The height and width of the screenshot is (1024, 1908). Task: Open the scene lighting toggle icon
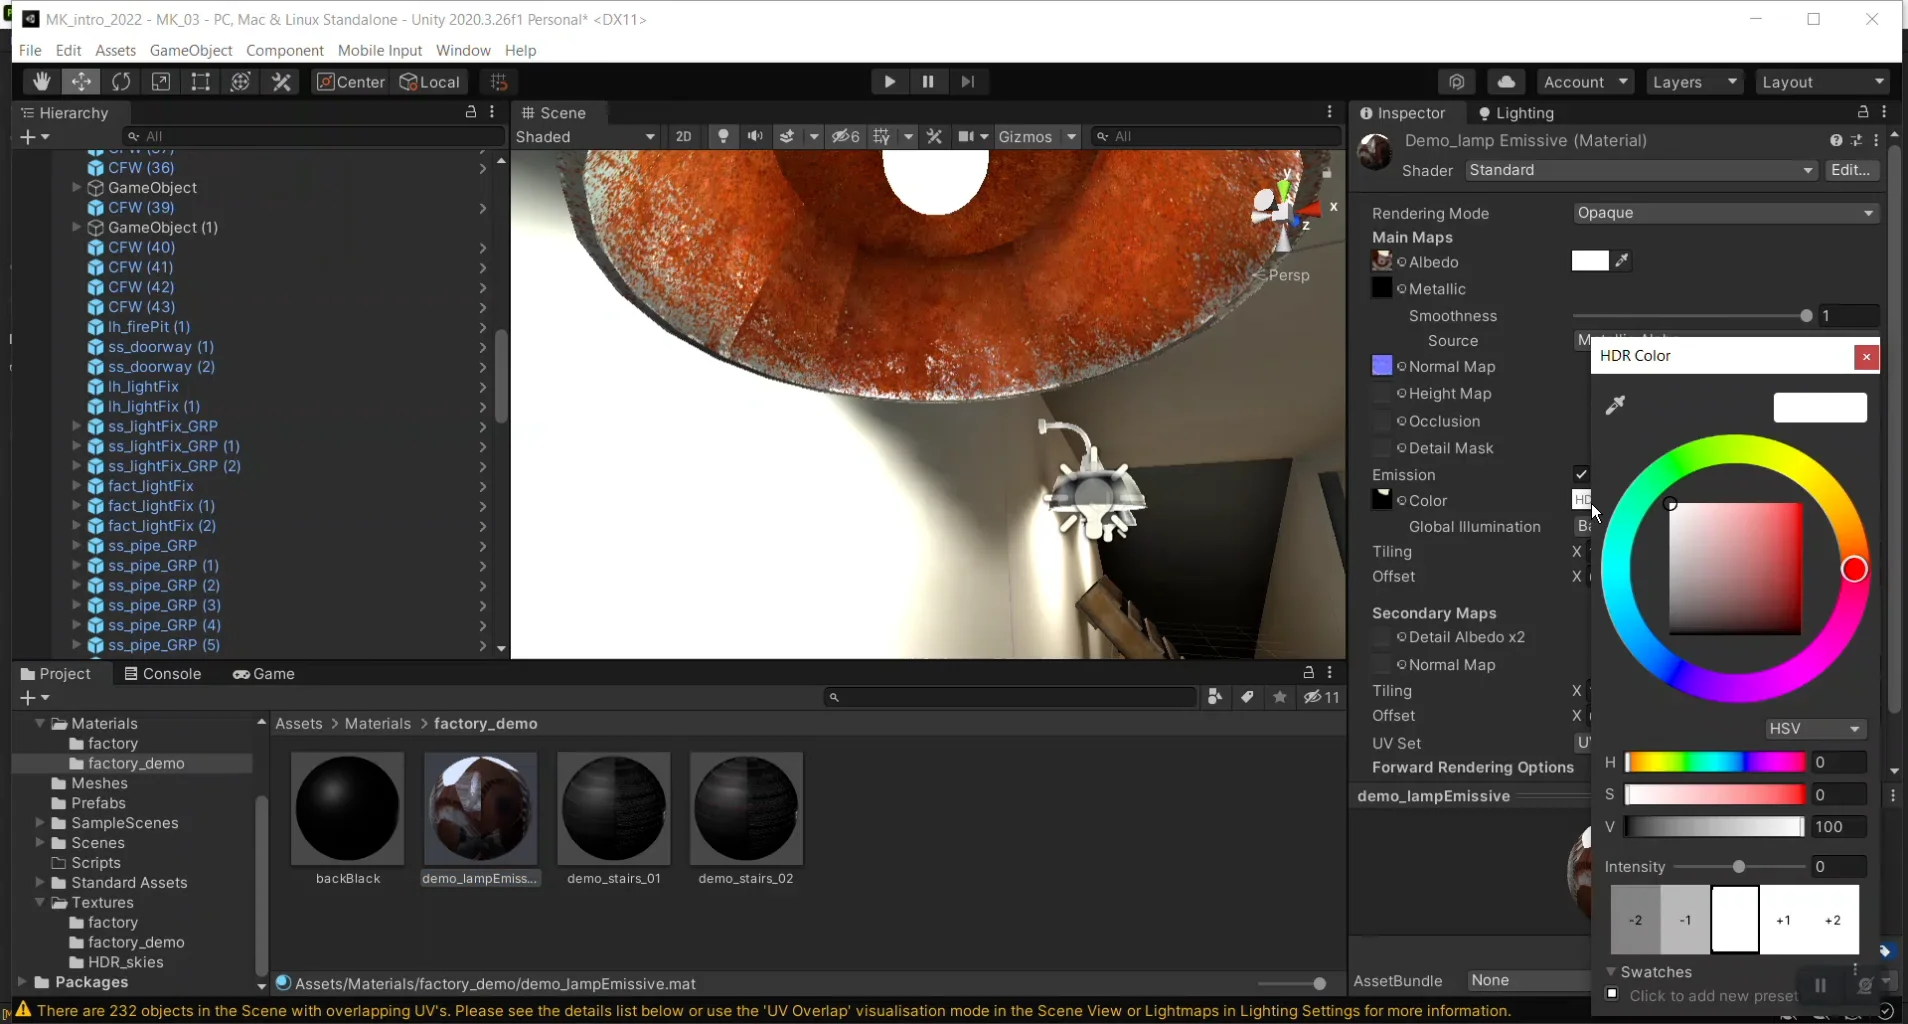[x=722, y=137]
